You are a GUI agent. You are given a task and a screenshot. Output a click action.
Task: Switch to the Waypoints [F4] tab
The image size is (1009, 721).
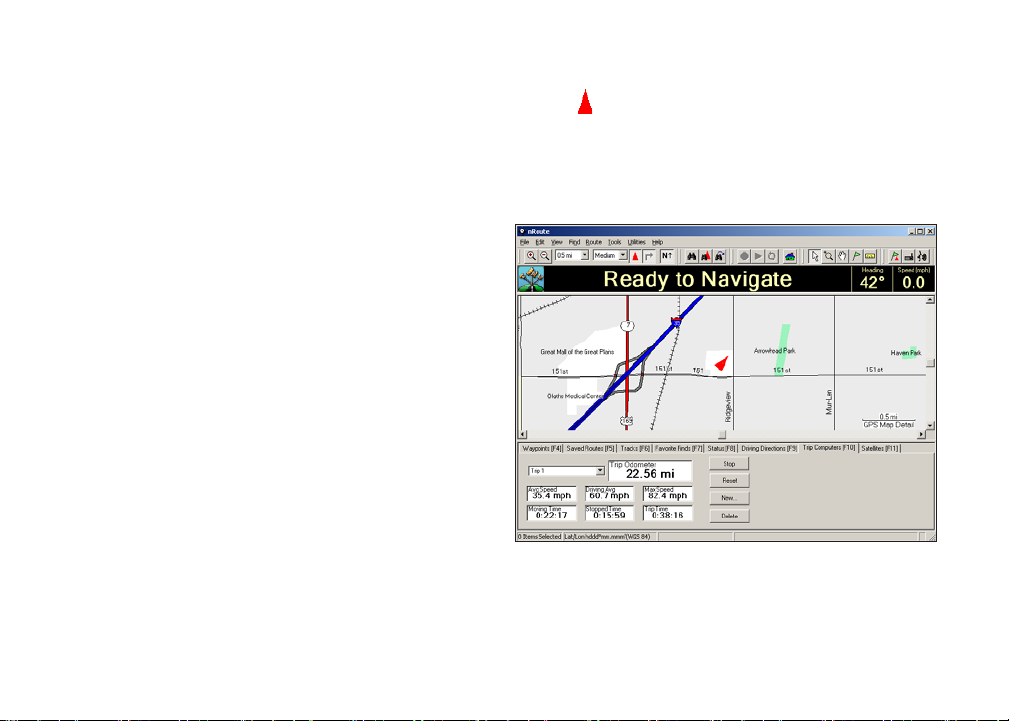[x=542, y=448]
